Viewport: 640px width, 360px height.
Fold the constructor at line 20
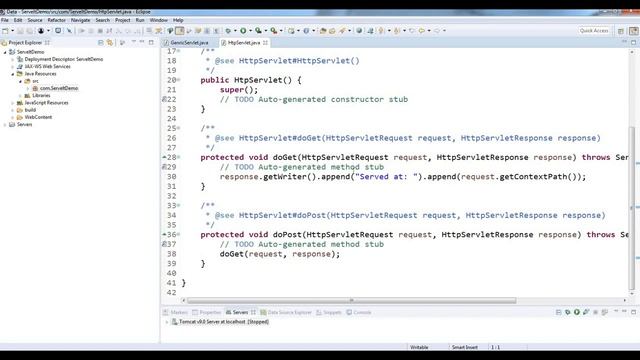pyautogui.click(x=179, y=80)
